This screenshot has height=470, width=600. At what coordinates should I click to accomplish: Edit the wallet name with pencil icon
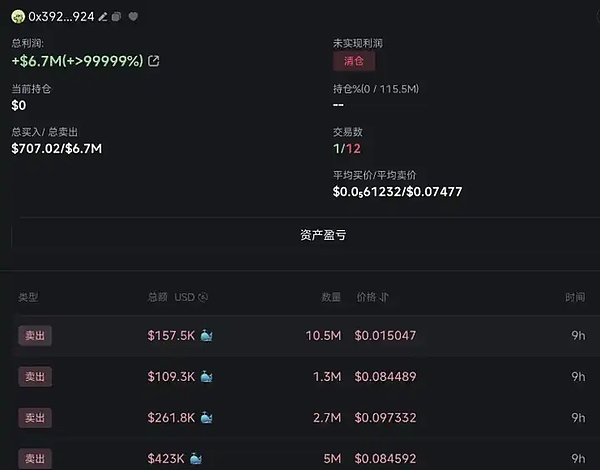point(103,17)
